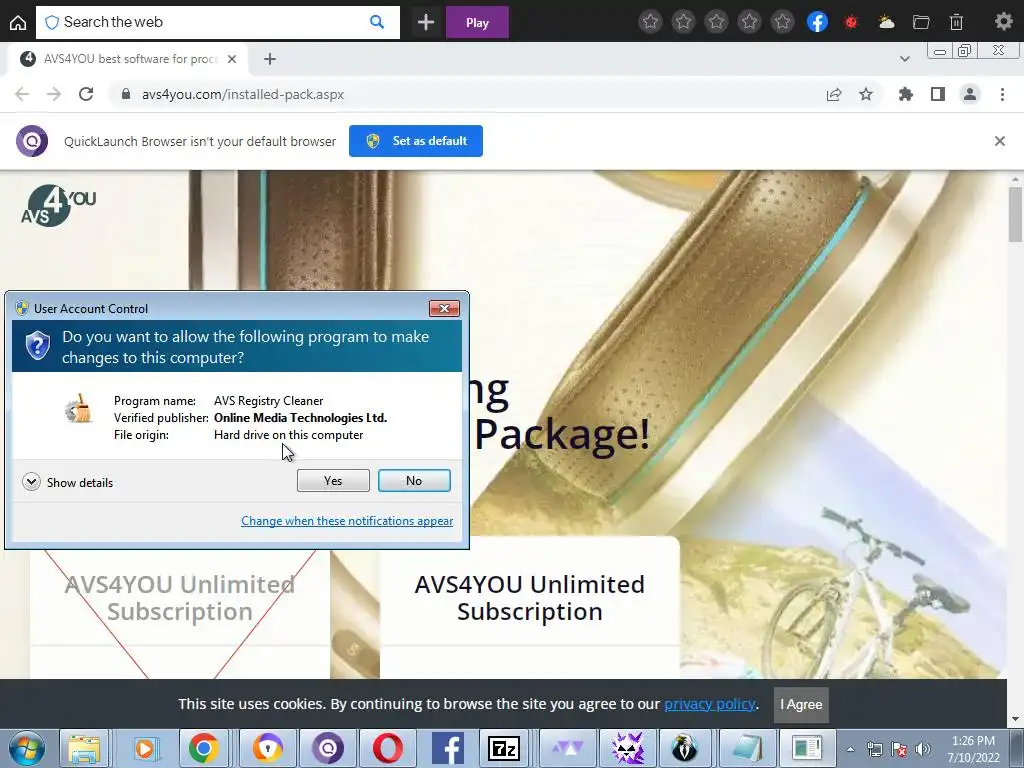Viewport: 1024px width, 768px height.
Task: Reload the page
Action: click(86, 94)
